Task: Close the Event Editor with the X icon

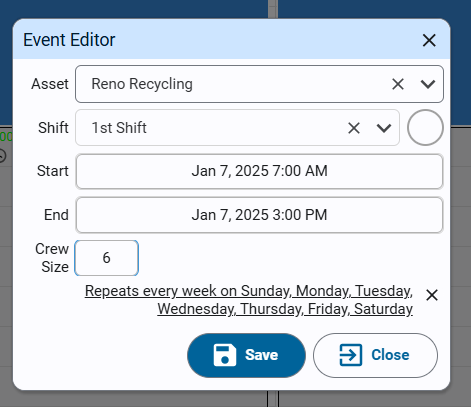Action: point(429,40)
